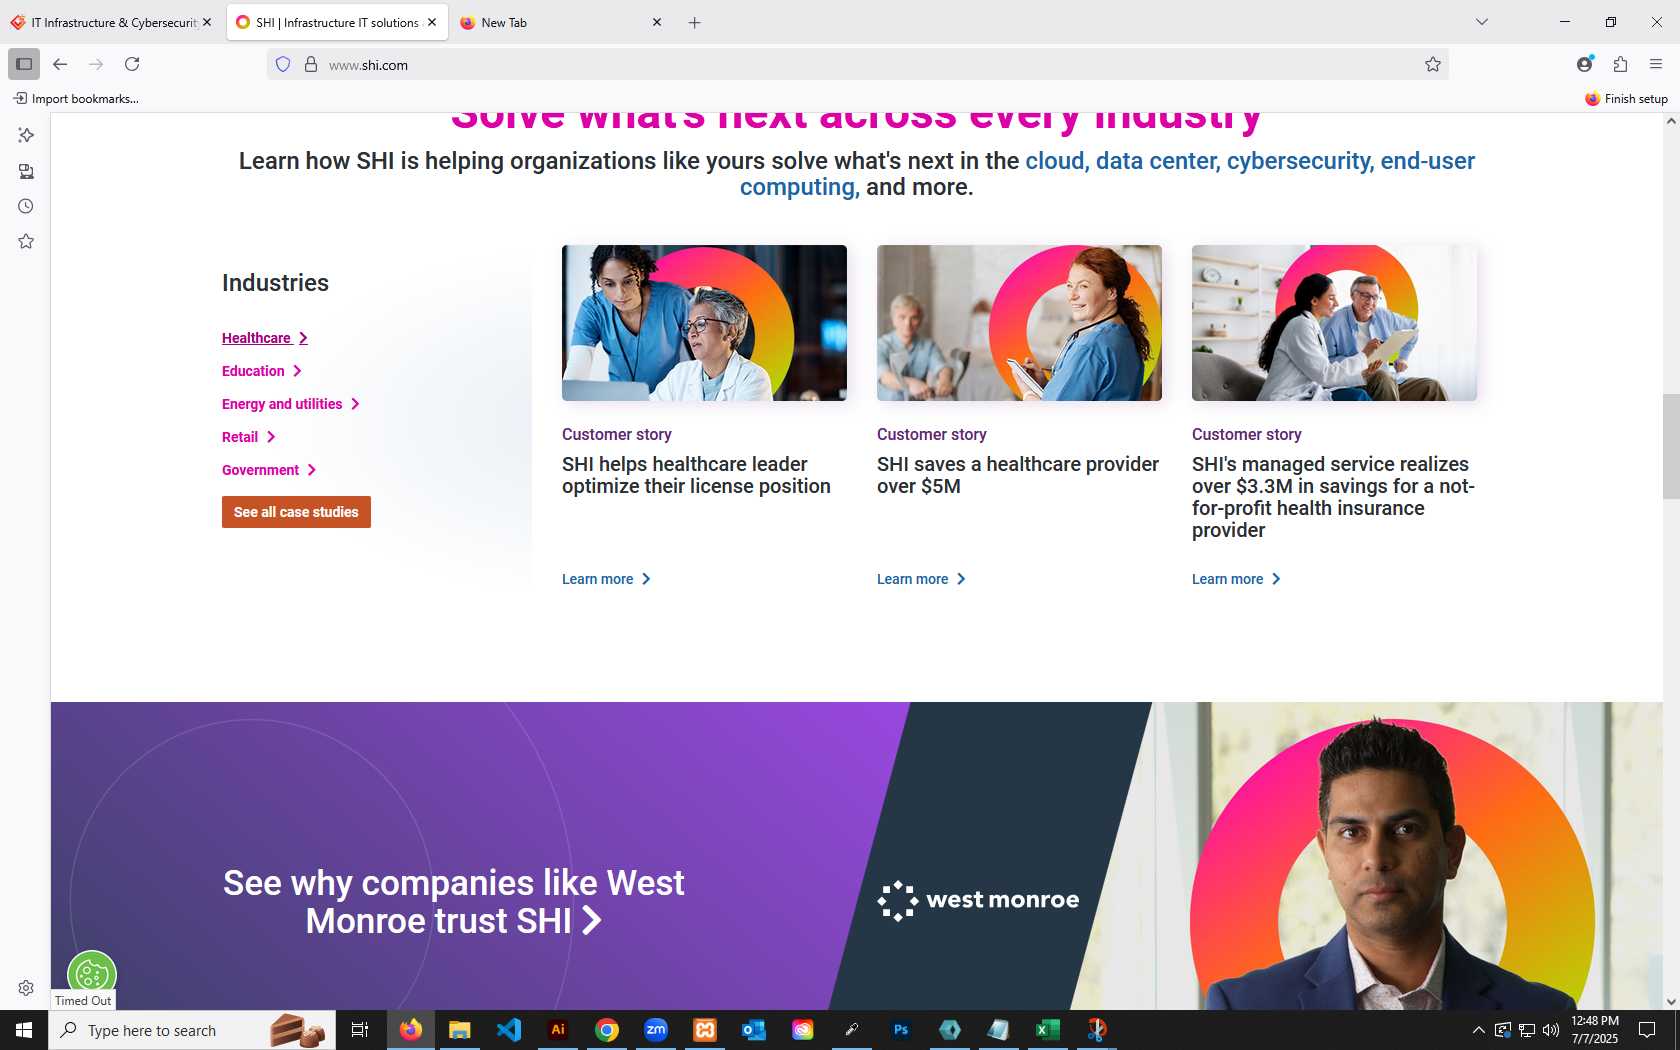1680x1050 pixels.
Task: Open cloud link in intro text
Action: (1057, 161)
